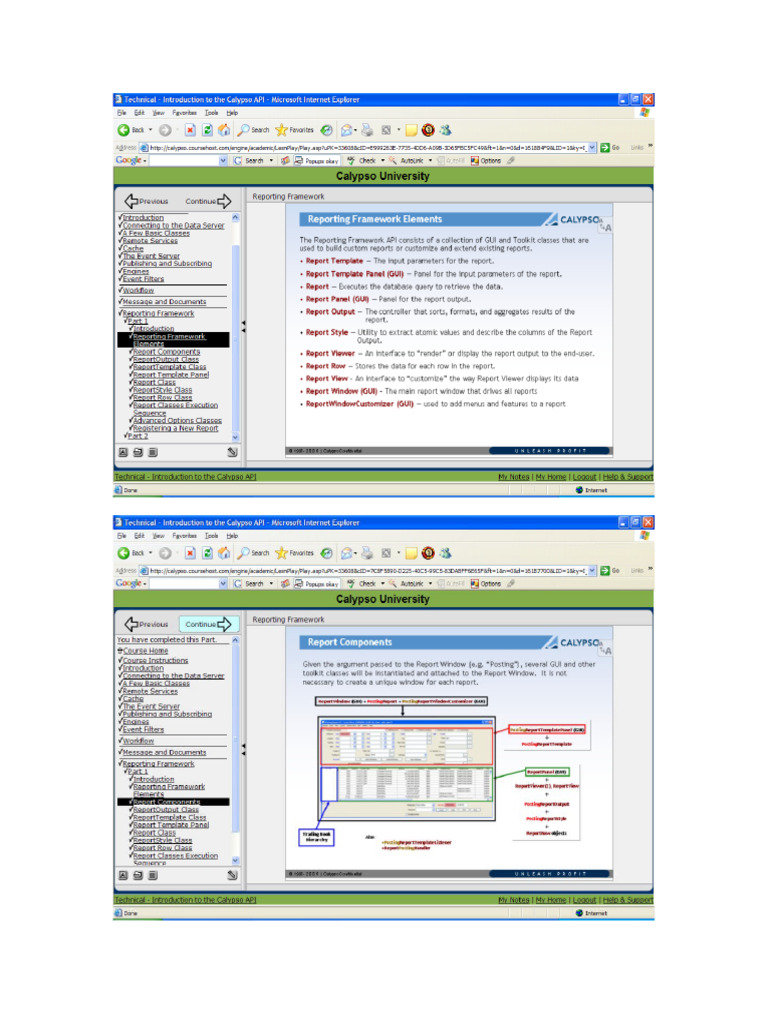
Task: Click the Home icon in the upper window
Action: point(224,130)
